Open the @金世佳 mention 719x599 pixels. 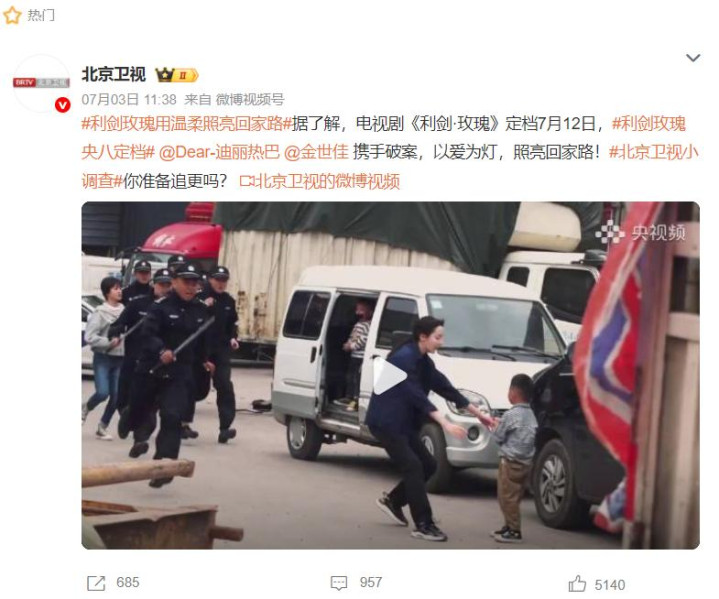tap(316, 152)
